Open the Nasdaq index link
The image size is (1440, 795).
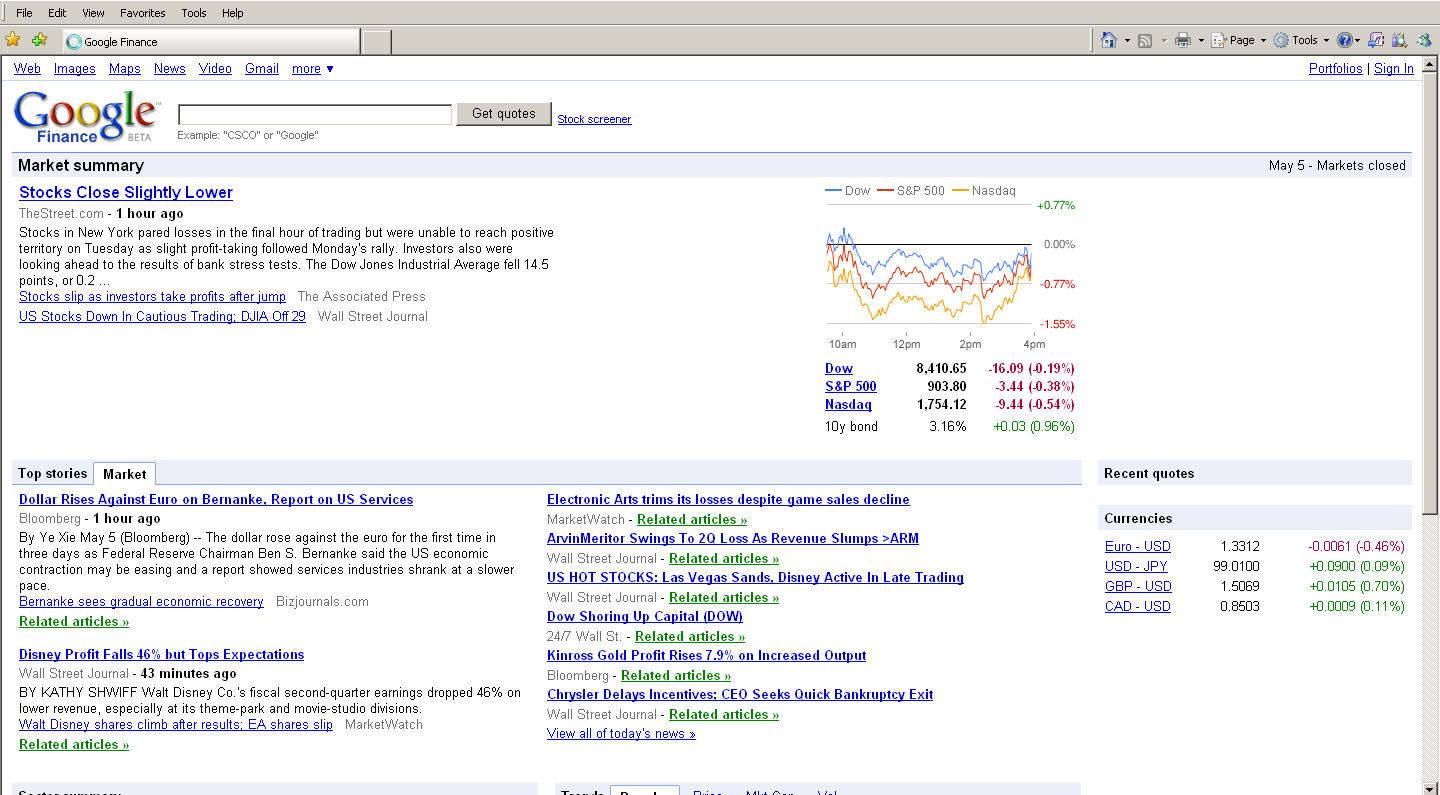pyautogui.click(x=848, y=405)
